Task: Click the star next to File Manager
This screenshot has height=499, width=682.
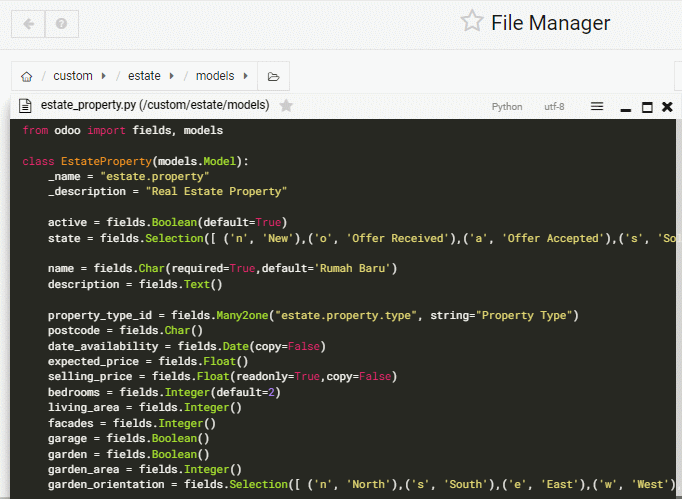Action: tap(472, 21)
